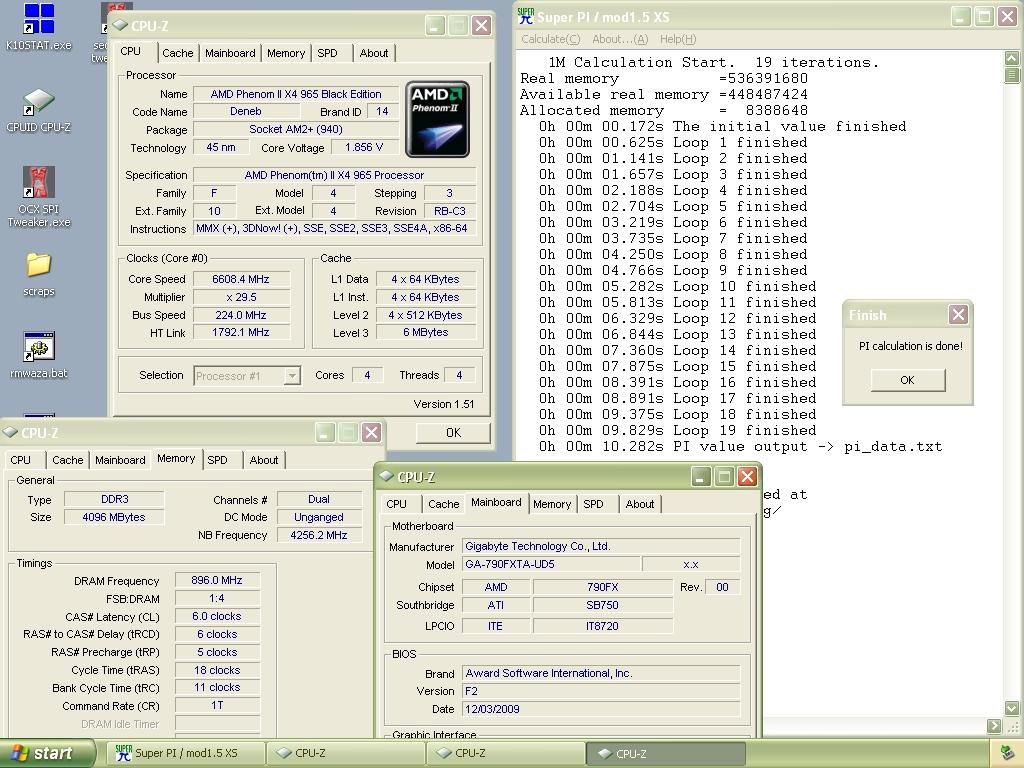This screenshot has width=1024, height=768.
Task: Click the CAS# Latency 6.0 clocks value
Action: click(217, 616)
